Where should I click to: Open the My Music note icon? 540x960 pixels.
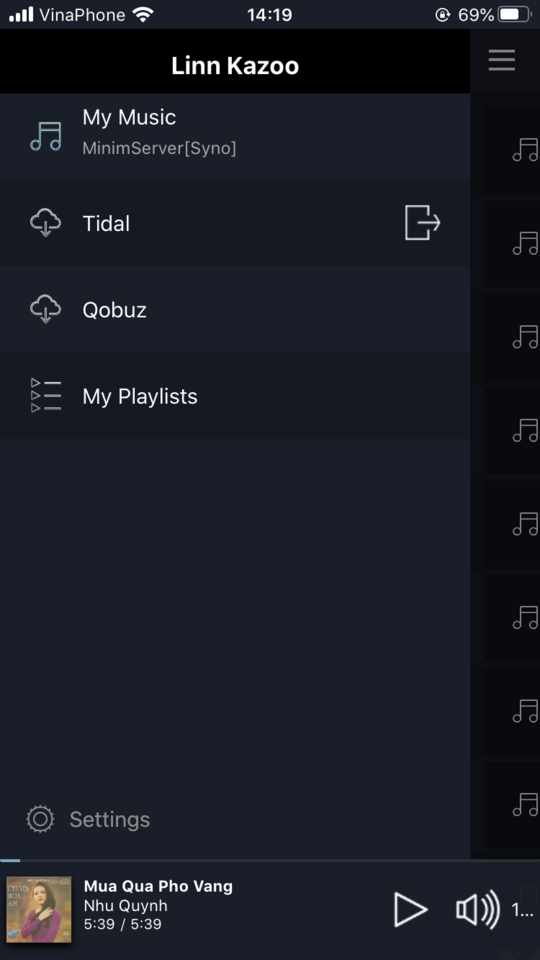tap(46, 136)
